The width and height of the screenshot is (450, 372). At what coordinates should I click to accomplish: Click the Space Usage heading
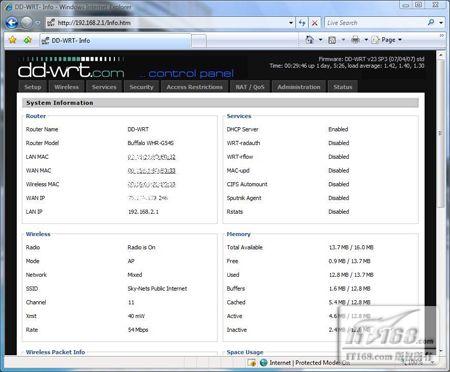coord(245,352)
